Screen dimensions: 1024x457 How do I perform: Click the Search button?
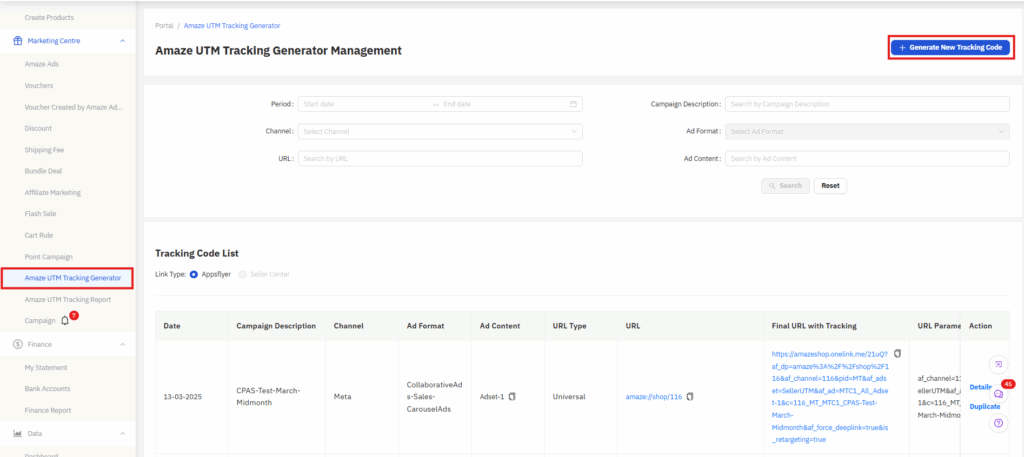[x=785, y=185]
